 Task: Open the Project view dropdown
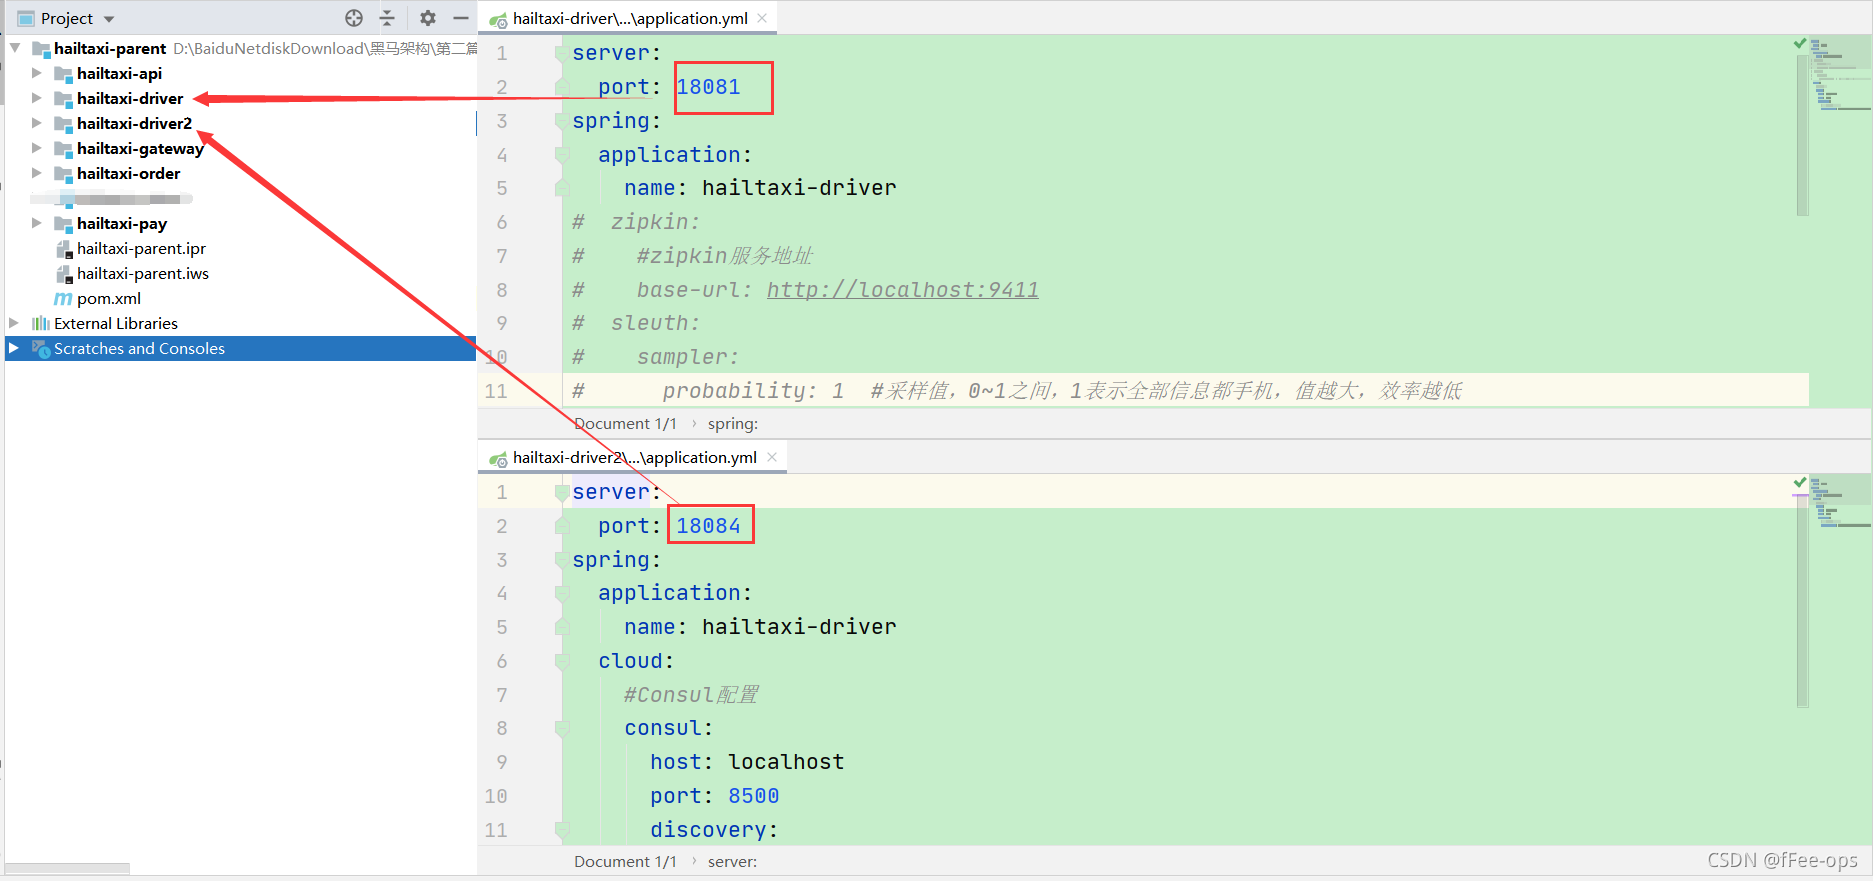coord(109,19)
